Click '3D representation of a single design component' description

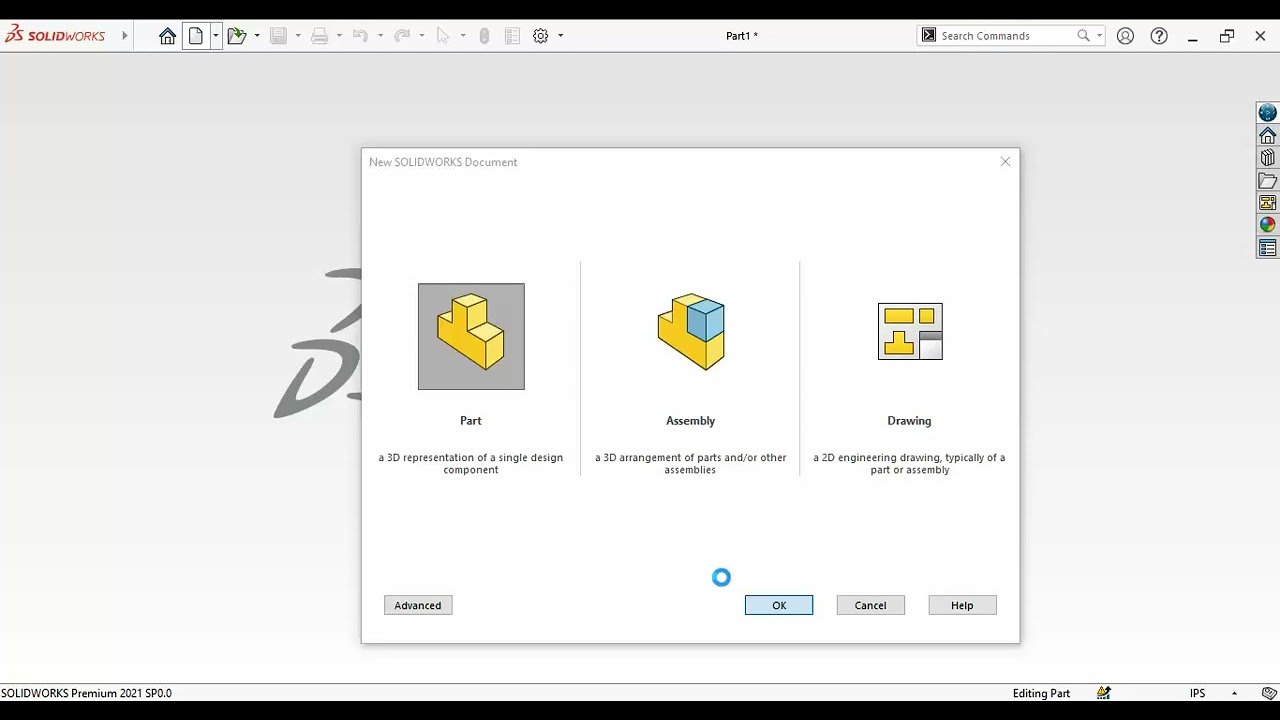click(471, 463)
